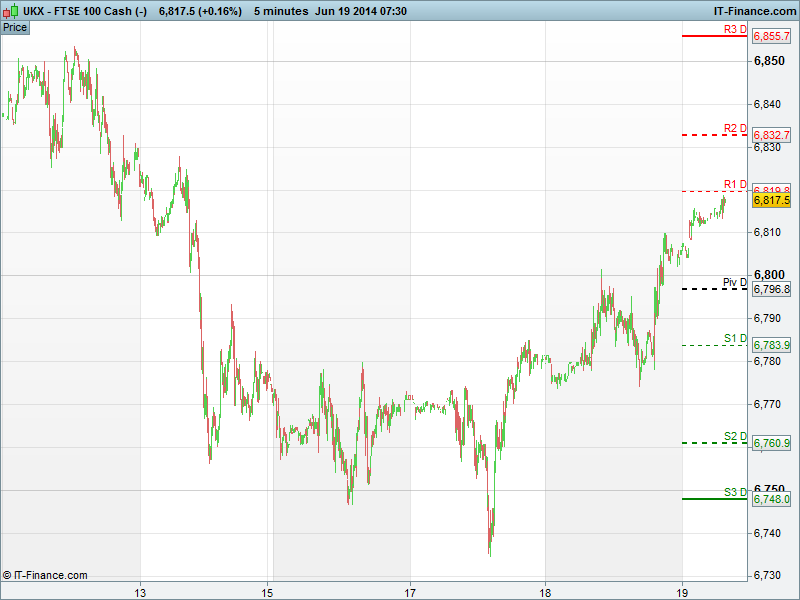Click the © IT-Finance.com copyright text

tap(45, 575)
